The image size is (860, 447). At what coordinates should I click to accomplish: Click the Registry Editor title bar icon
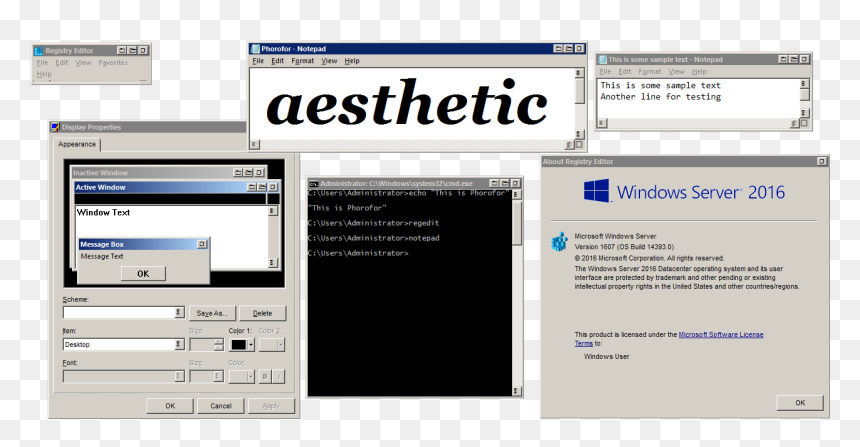click(38, 50)
